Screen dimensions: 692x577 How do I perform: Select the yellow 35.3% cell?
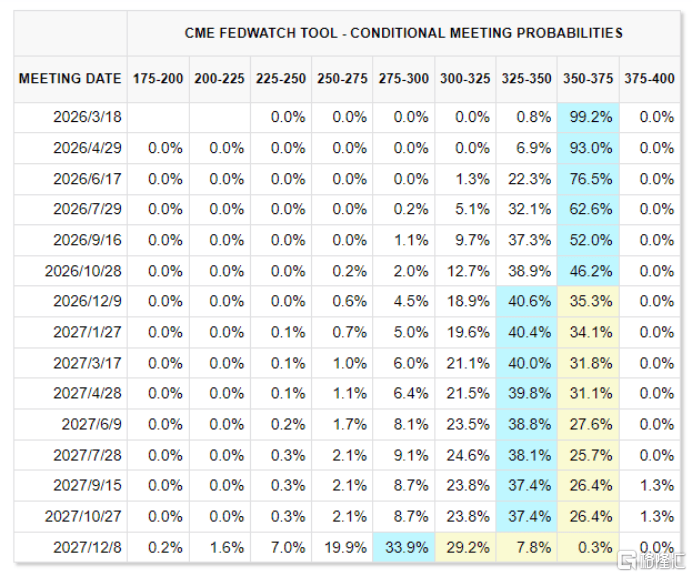[x=588, y=302]
